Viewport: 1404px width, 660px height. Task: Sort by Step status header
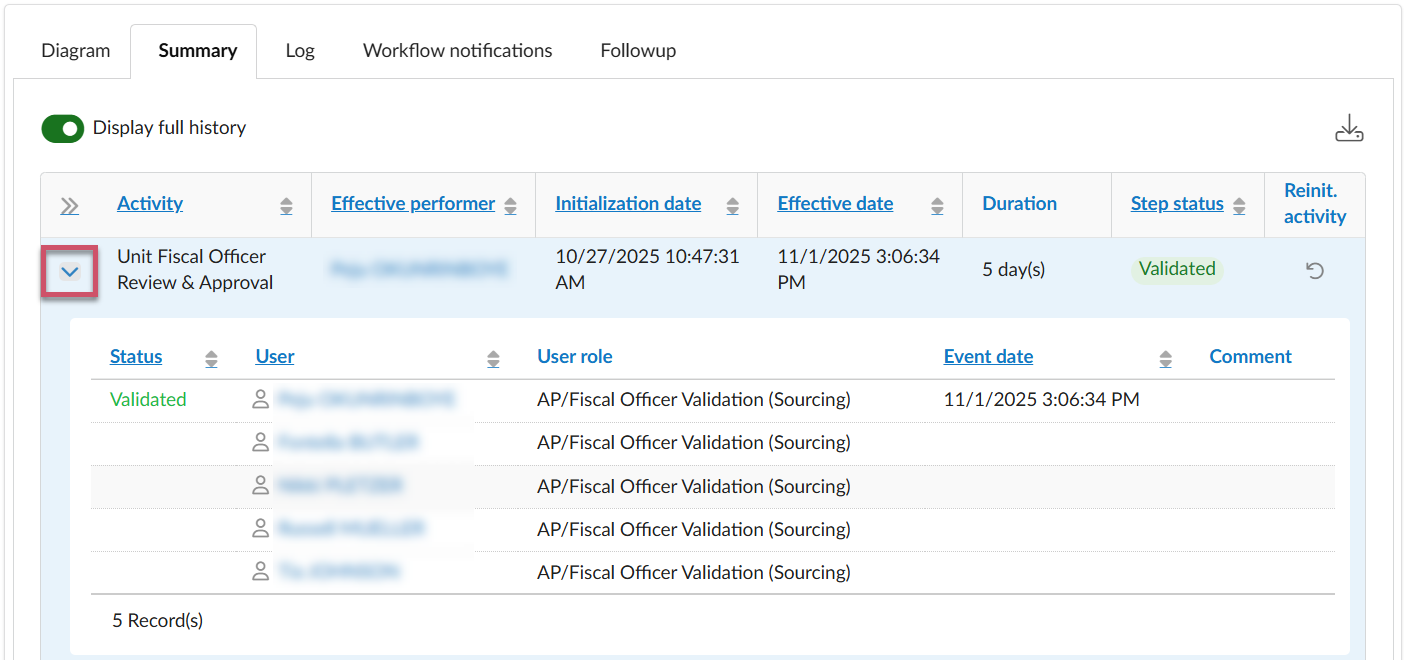click(1177, 203)
